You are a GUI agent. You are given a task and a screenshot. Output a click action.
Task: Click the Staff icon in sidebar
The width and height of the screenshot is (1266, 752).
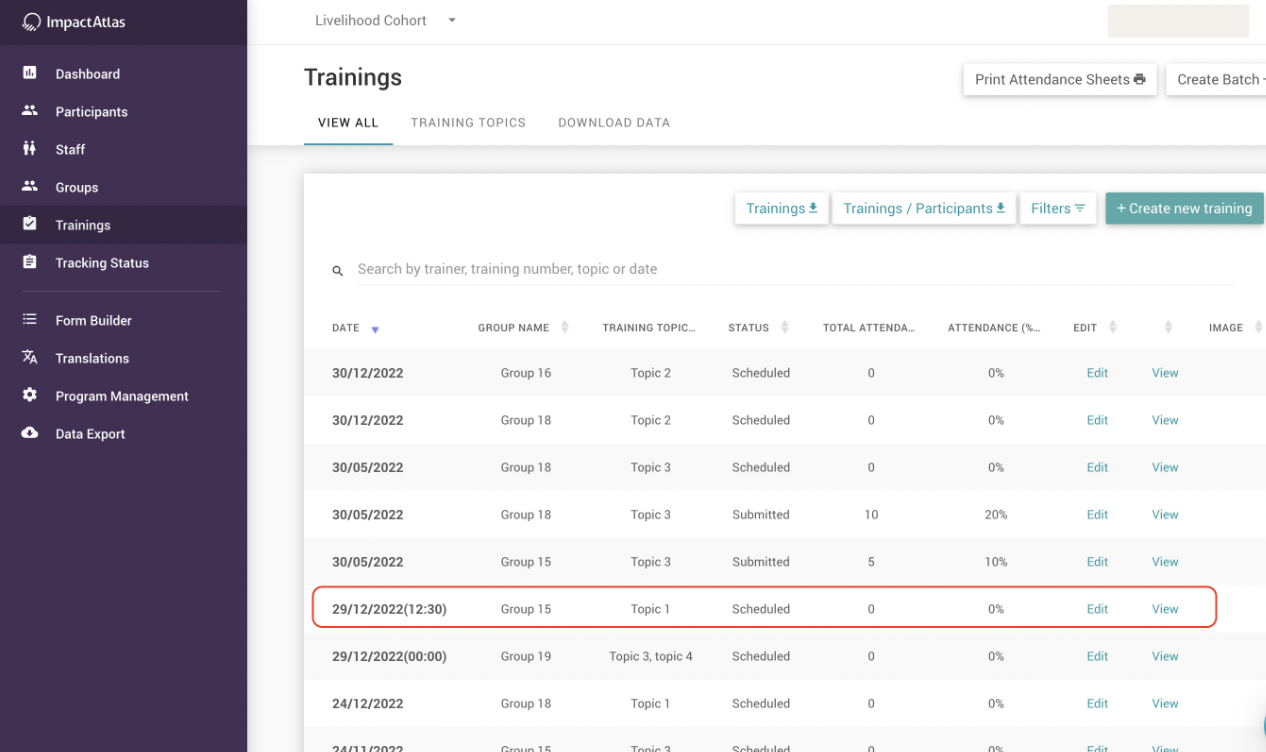[30, 149]
